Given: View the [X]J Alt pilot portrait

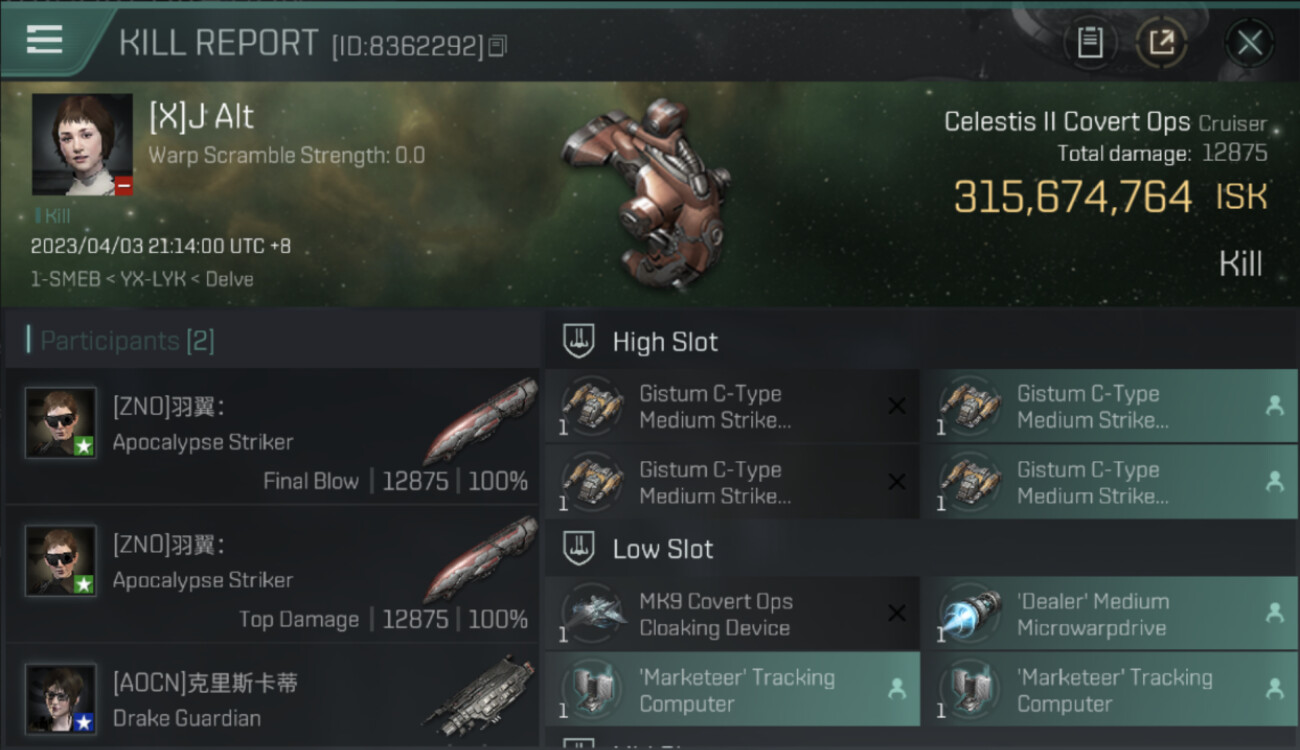Looking at the screenshot, I should point(82,145).
